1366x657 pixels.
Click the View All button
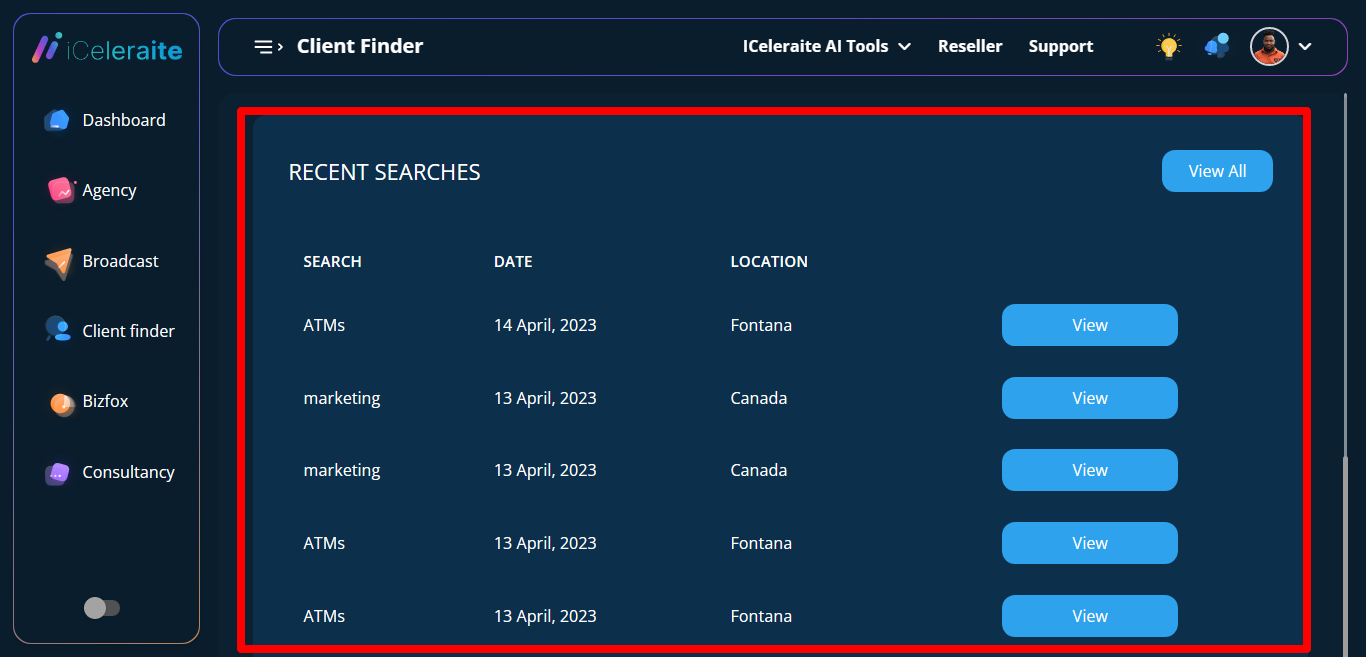click(1217, 171)
